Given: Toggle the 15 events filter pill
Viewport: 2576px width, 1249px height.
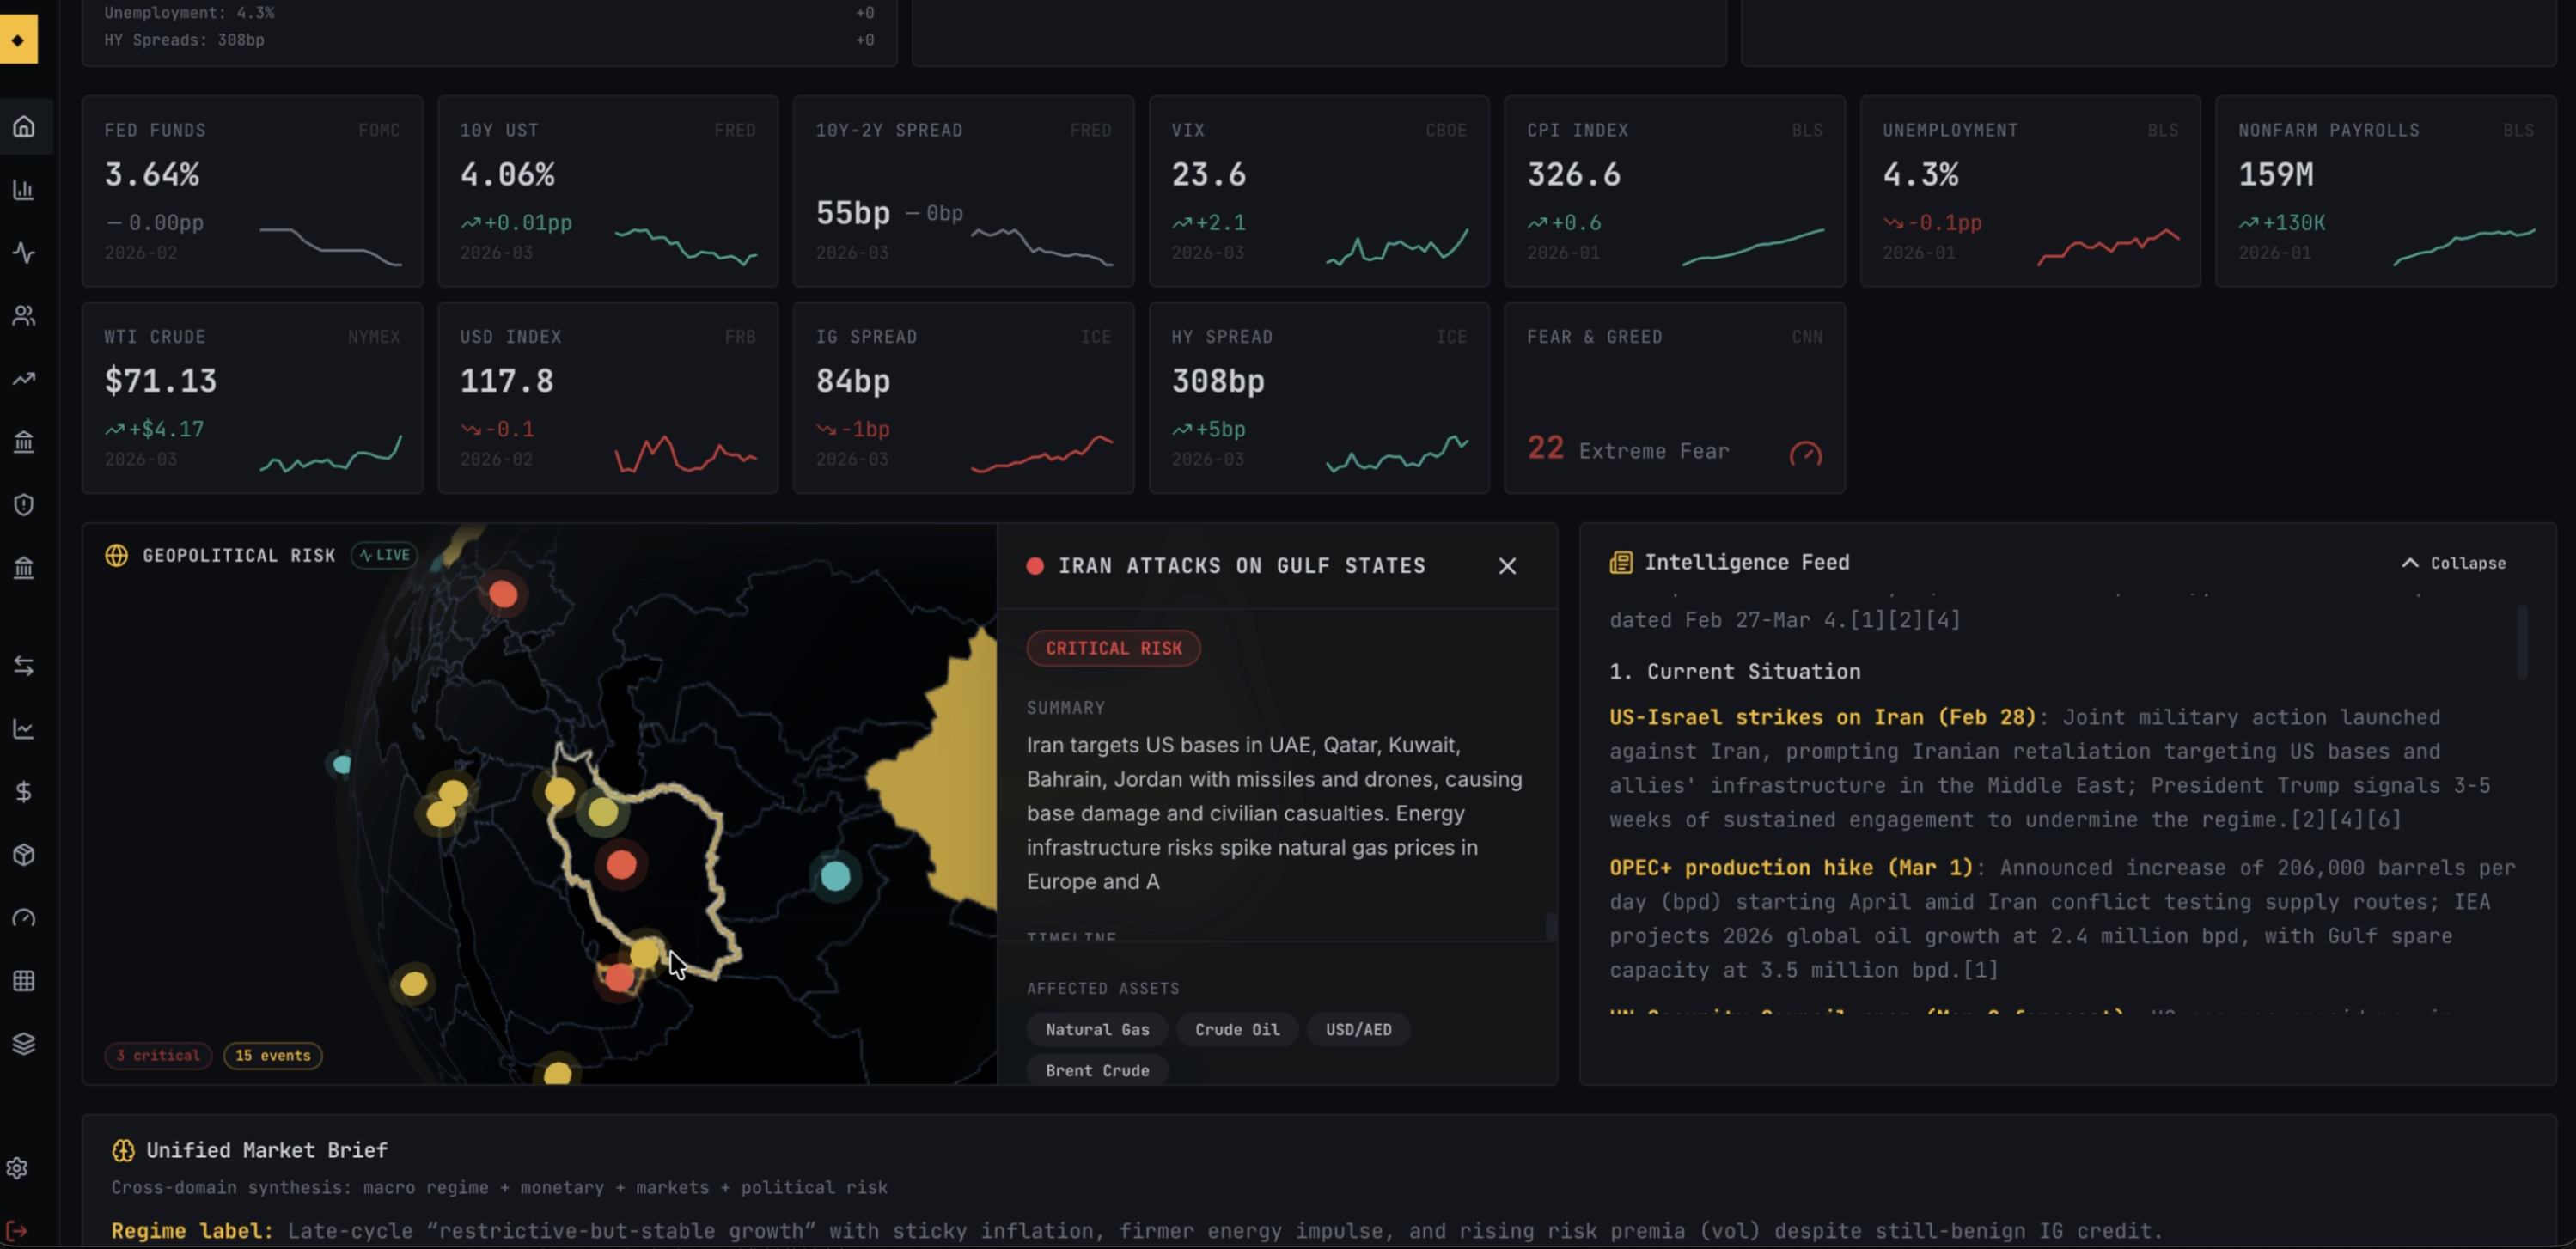Looking at the screenshot, I should click(x=272, y=1055).
